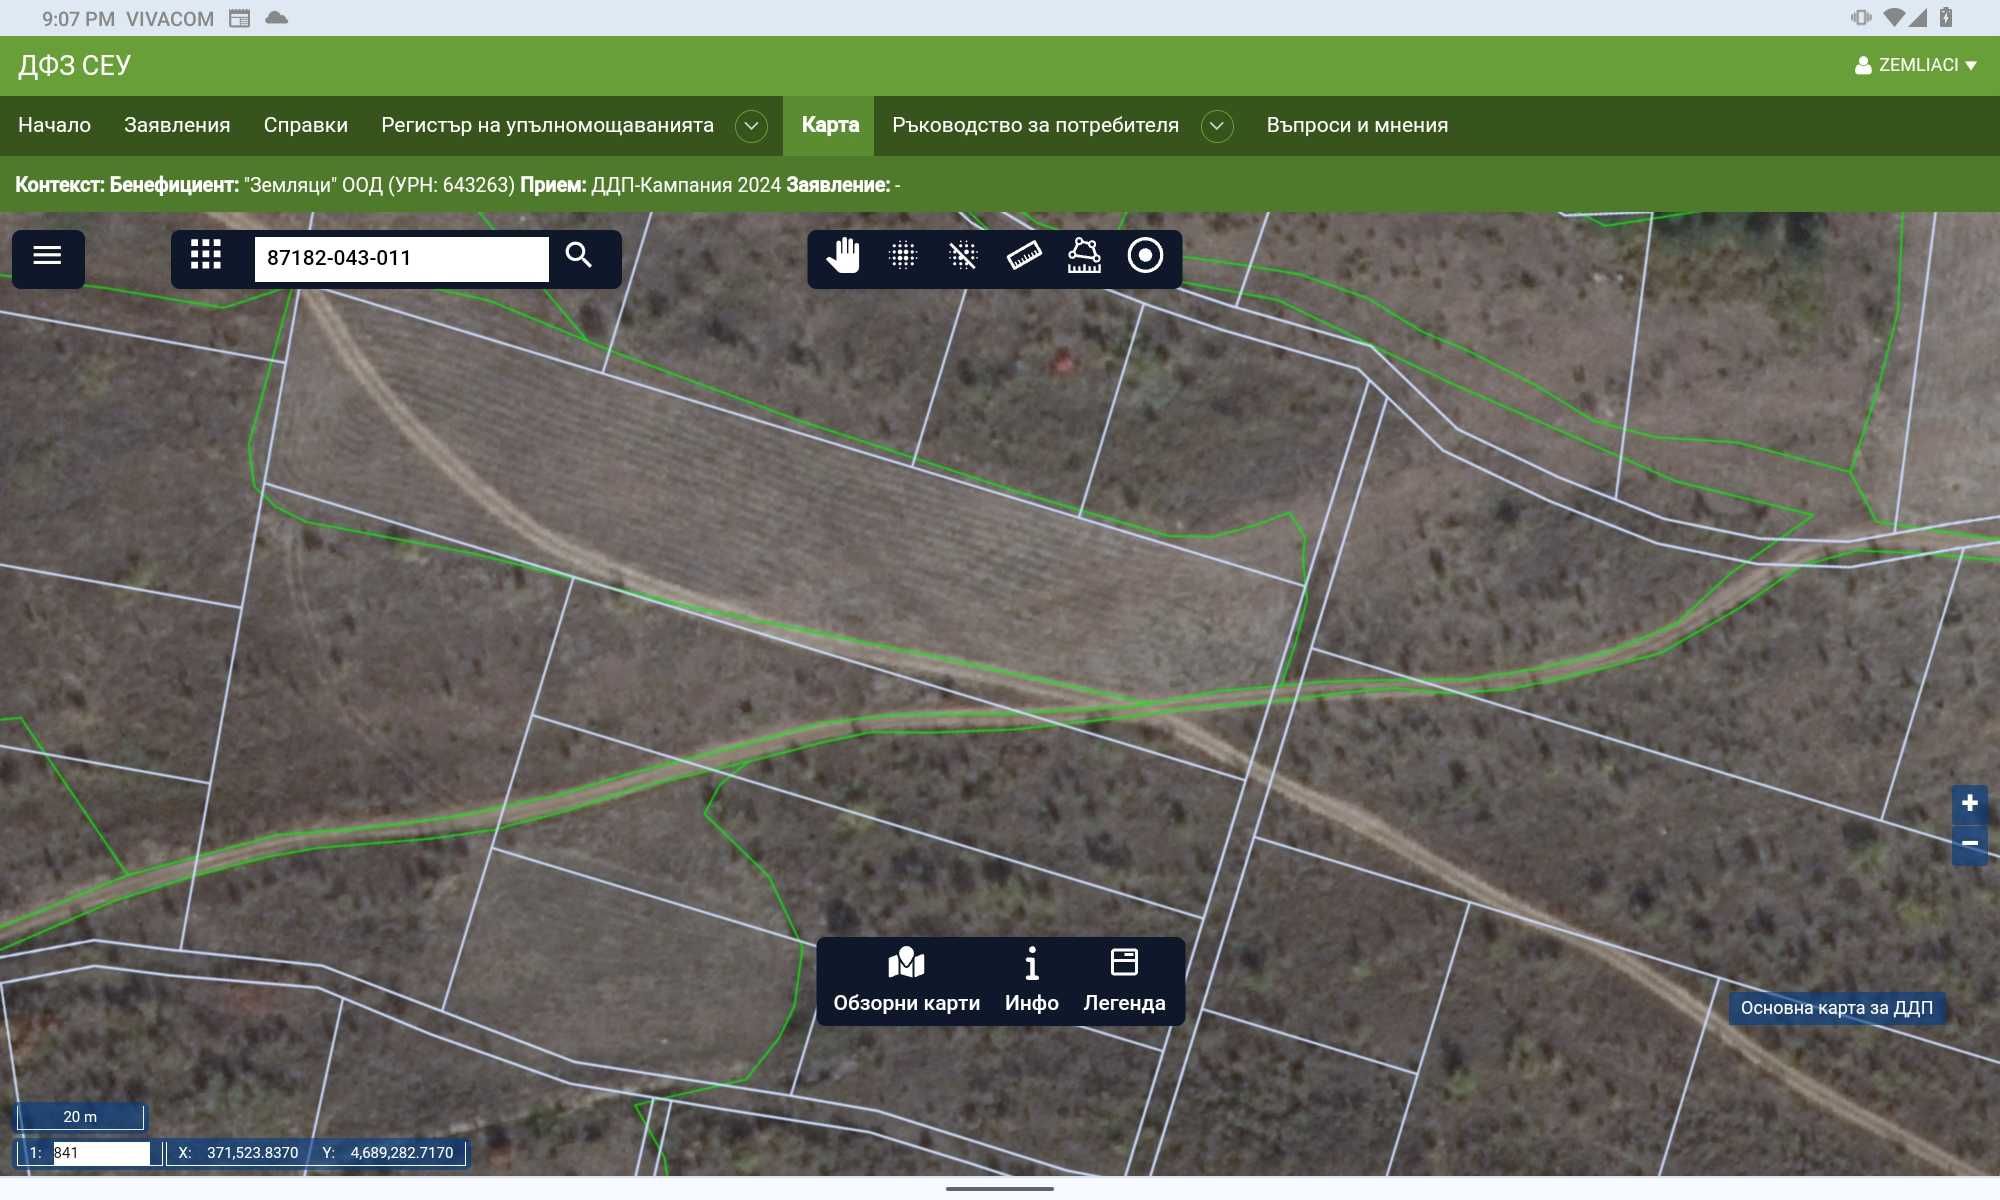Screen dimensions: 2000x1200
Task: Expand Регистър на упълномощаванията dropdown chevron
Action: click(x=751, y=126)
